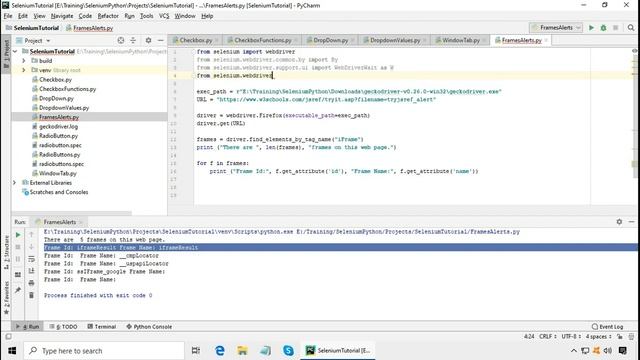Open the Tools menu
This screenshot has width=640, height=360.
[147, 16]
